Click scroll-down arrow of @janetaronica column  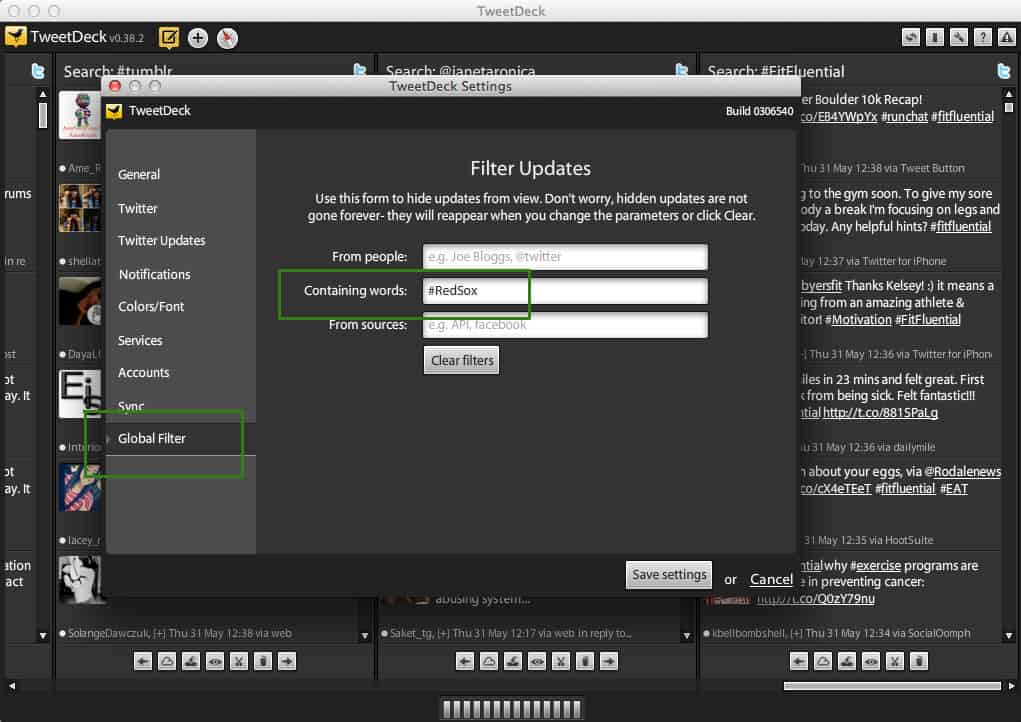coord(686,635)
